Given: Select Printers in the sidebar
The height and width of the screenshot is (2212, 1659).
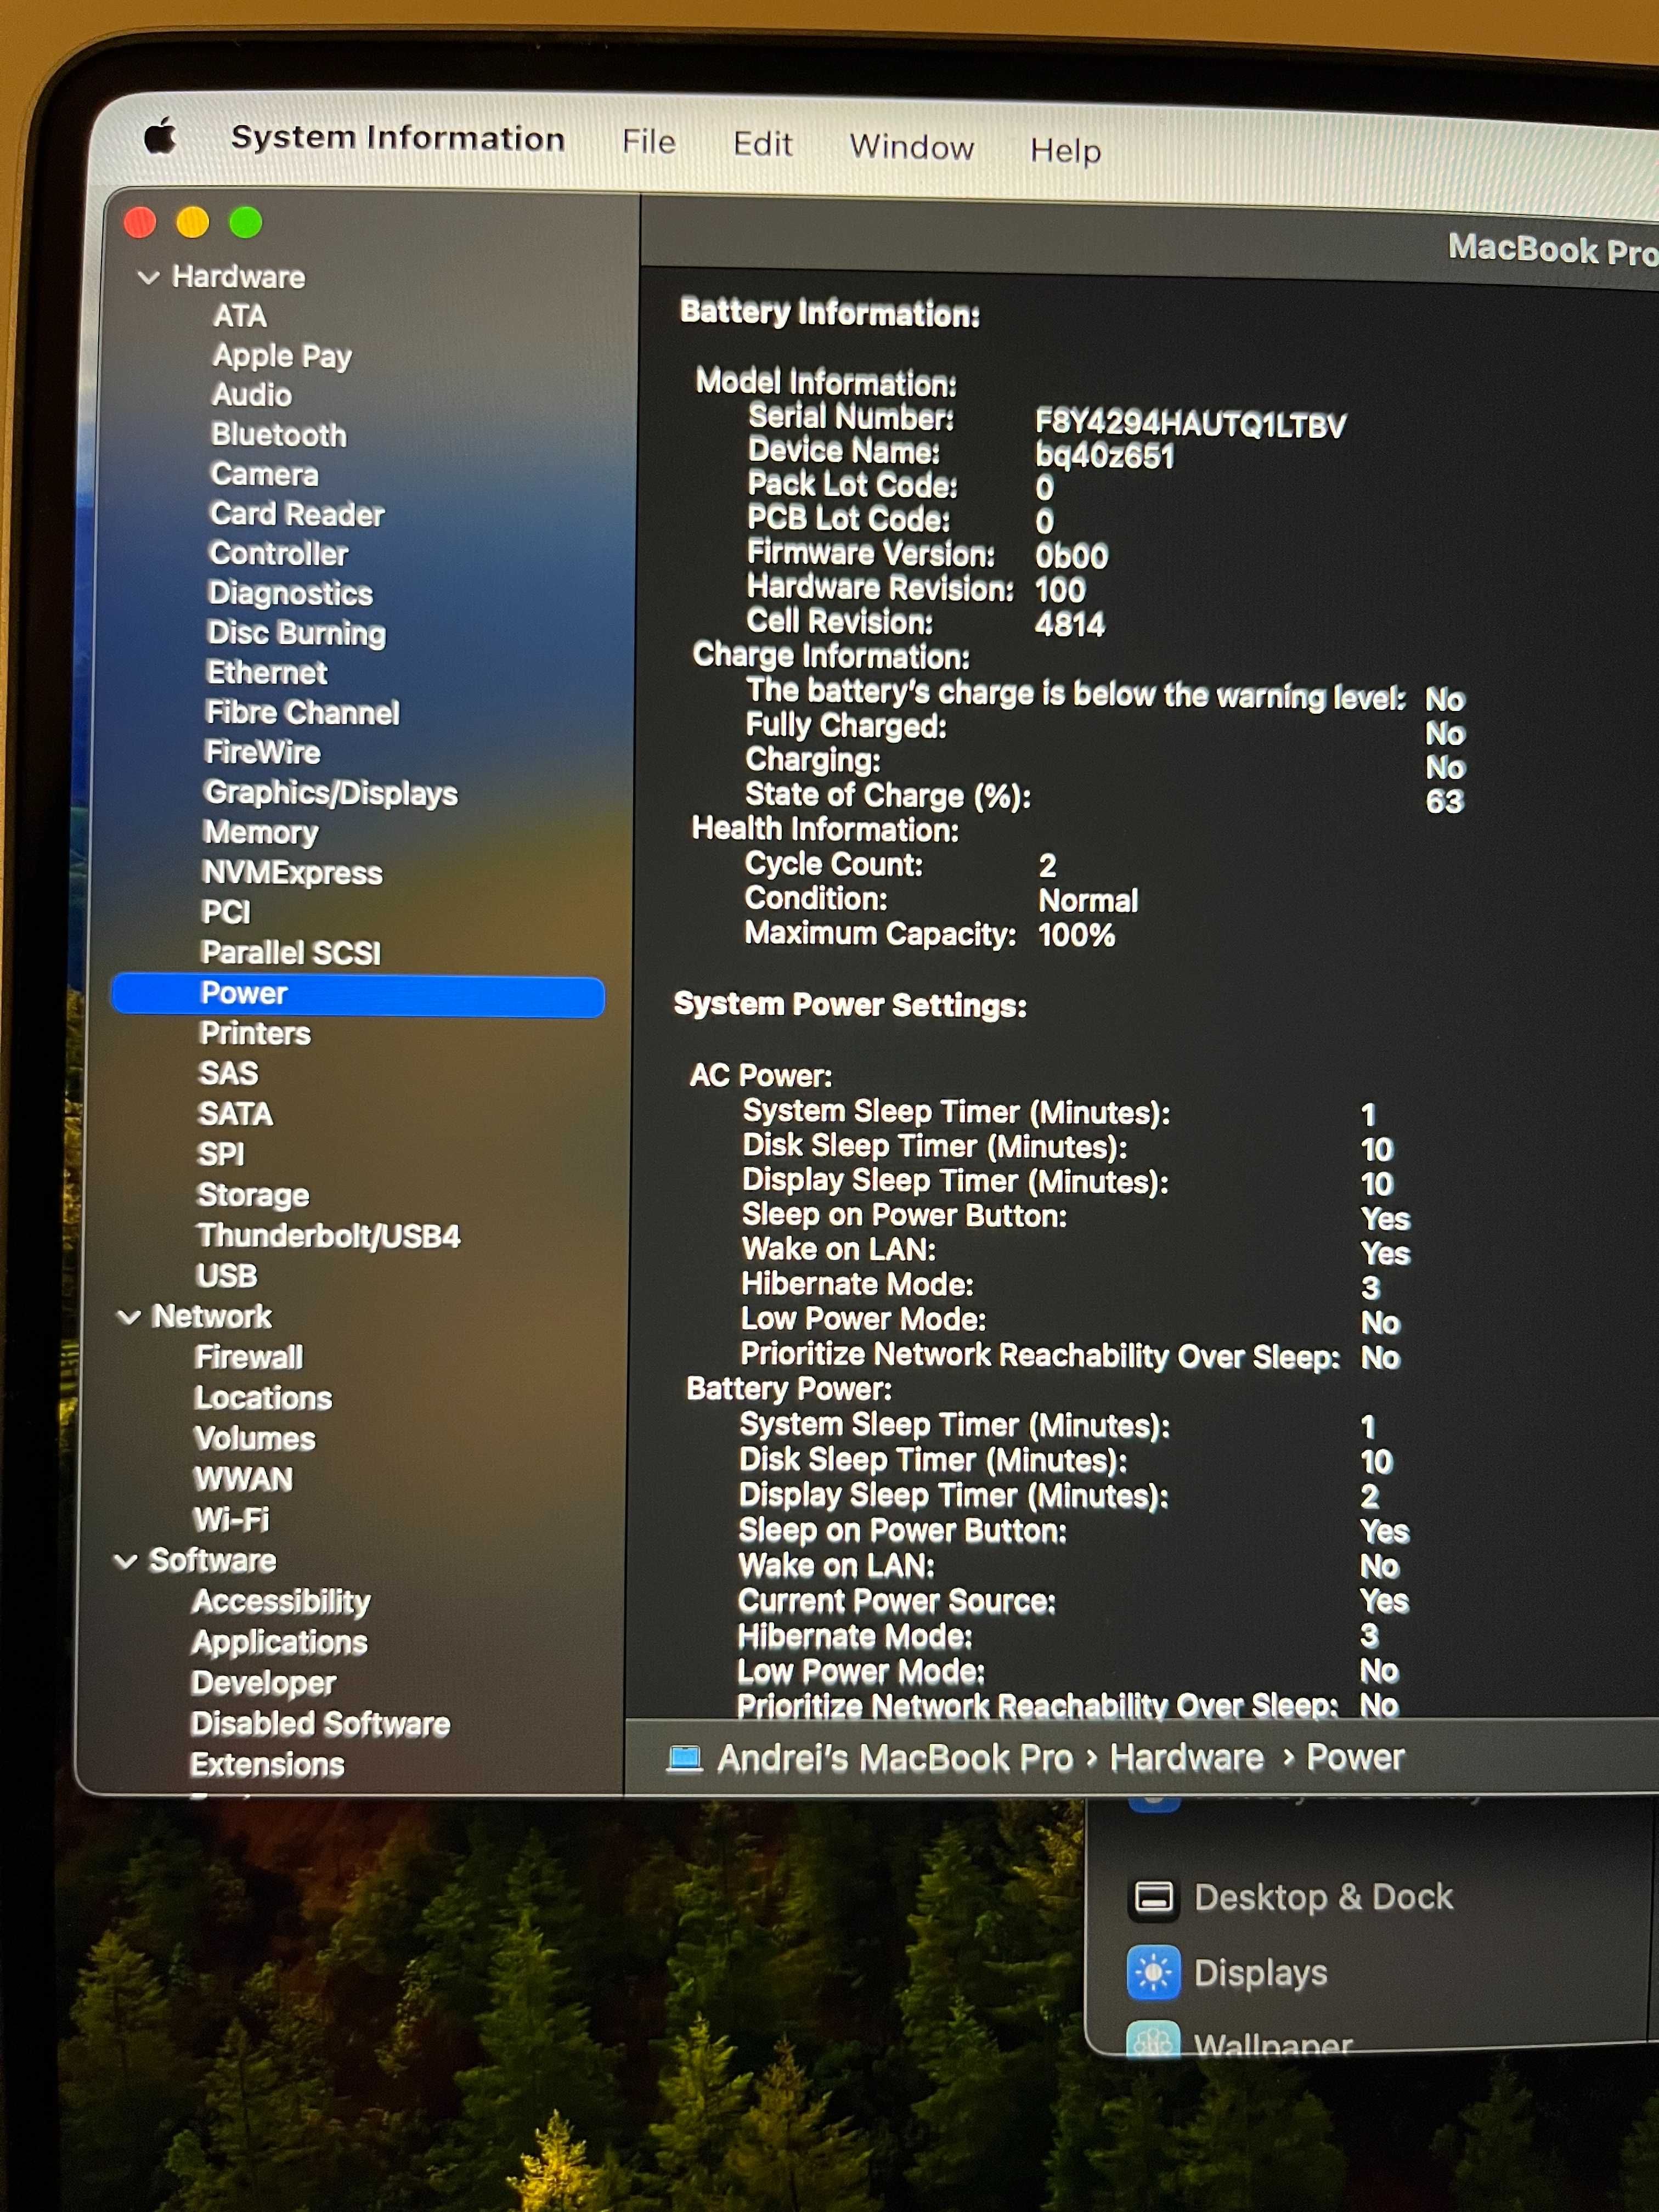Looking at the screenshot, I should click(x=255, y=1033).
